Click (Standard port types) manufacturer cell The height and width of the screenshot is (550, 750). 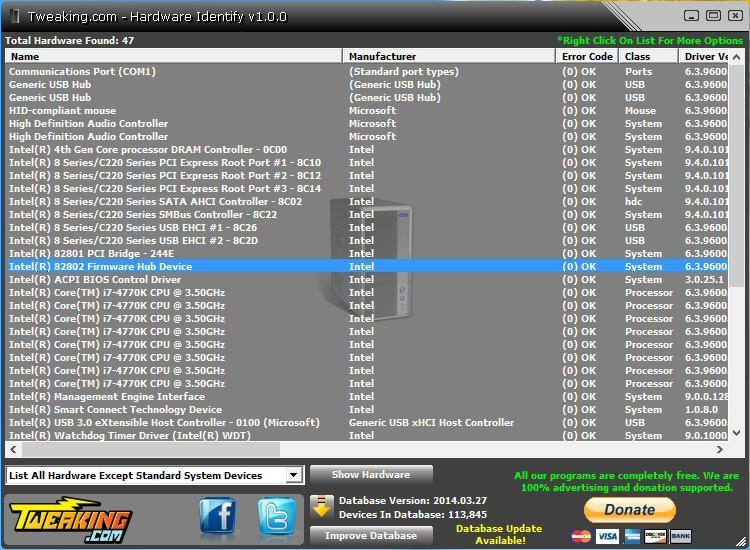pos(404,71)
